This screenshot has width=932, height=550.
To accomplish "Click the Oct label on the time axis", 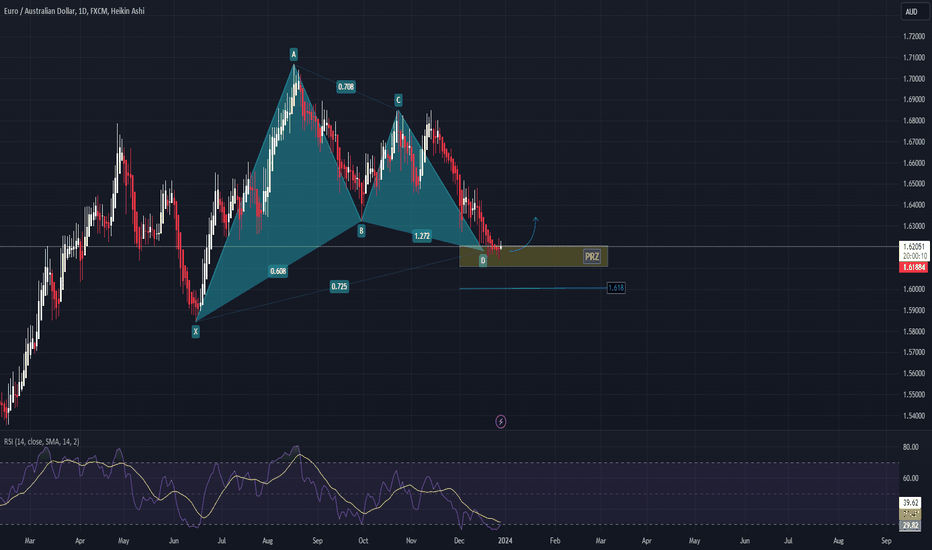I will pyautogui.click(x=363, y=540).
